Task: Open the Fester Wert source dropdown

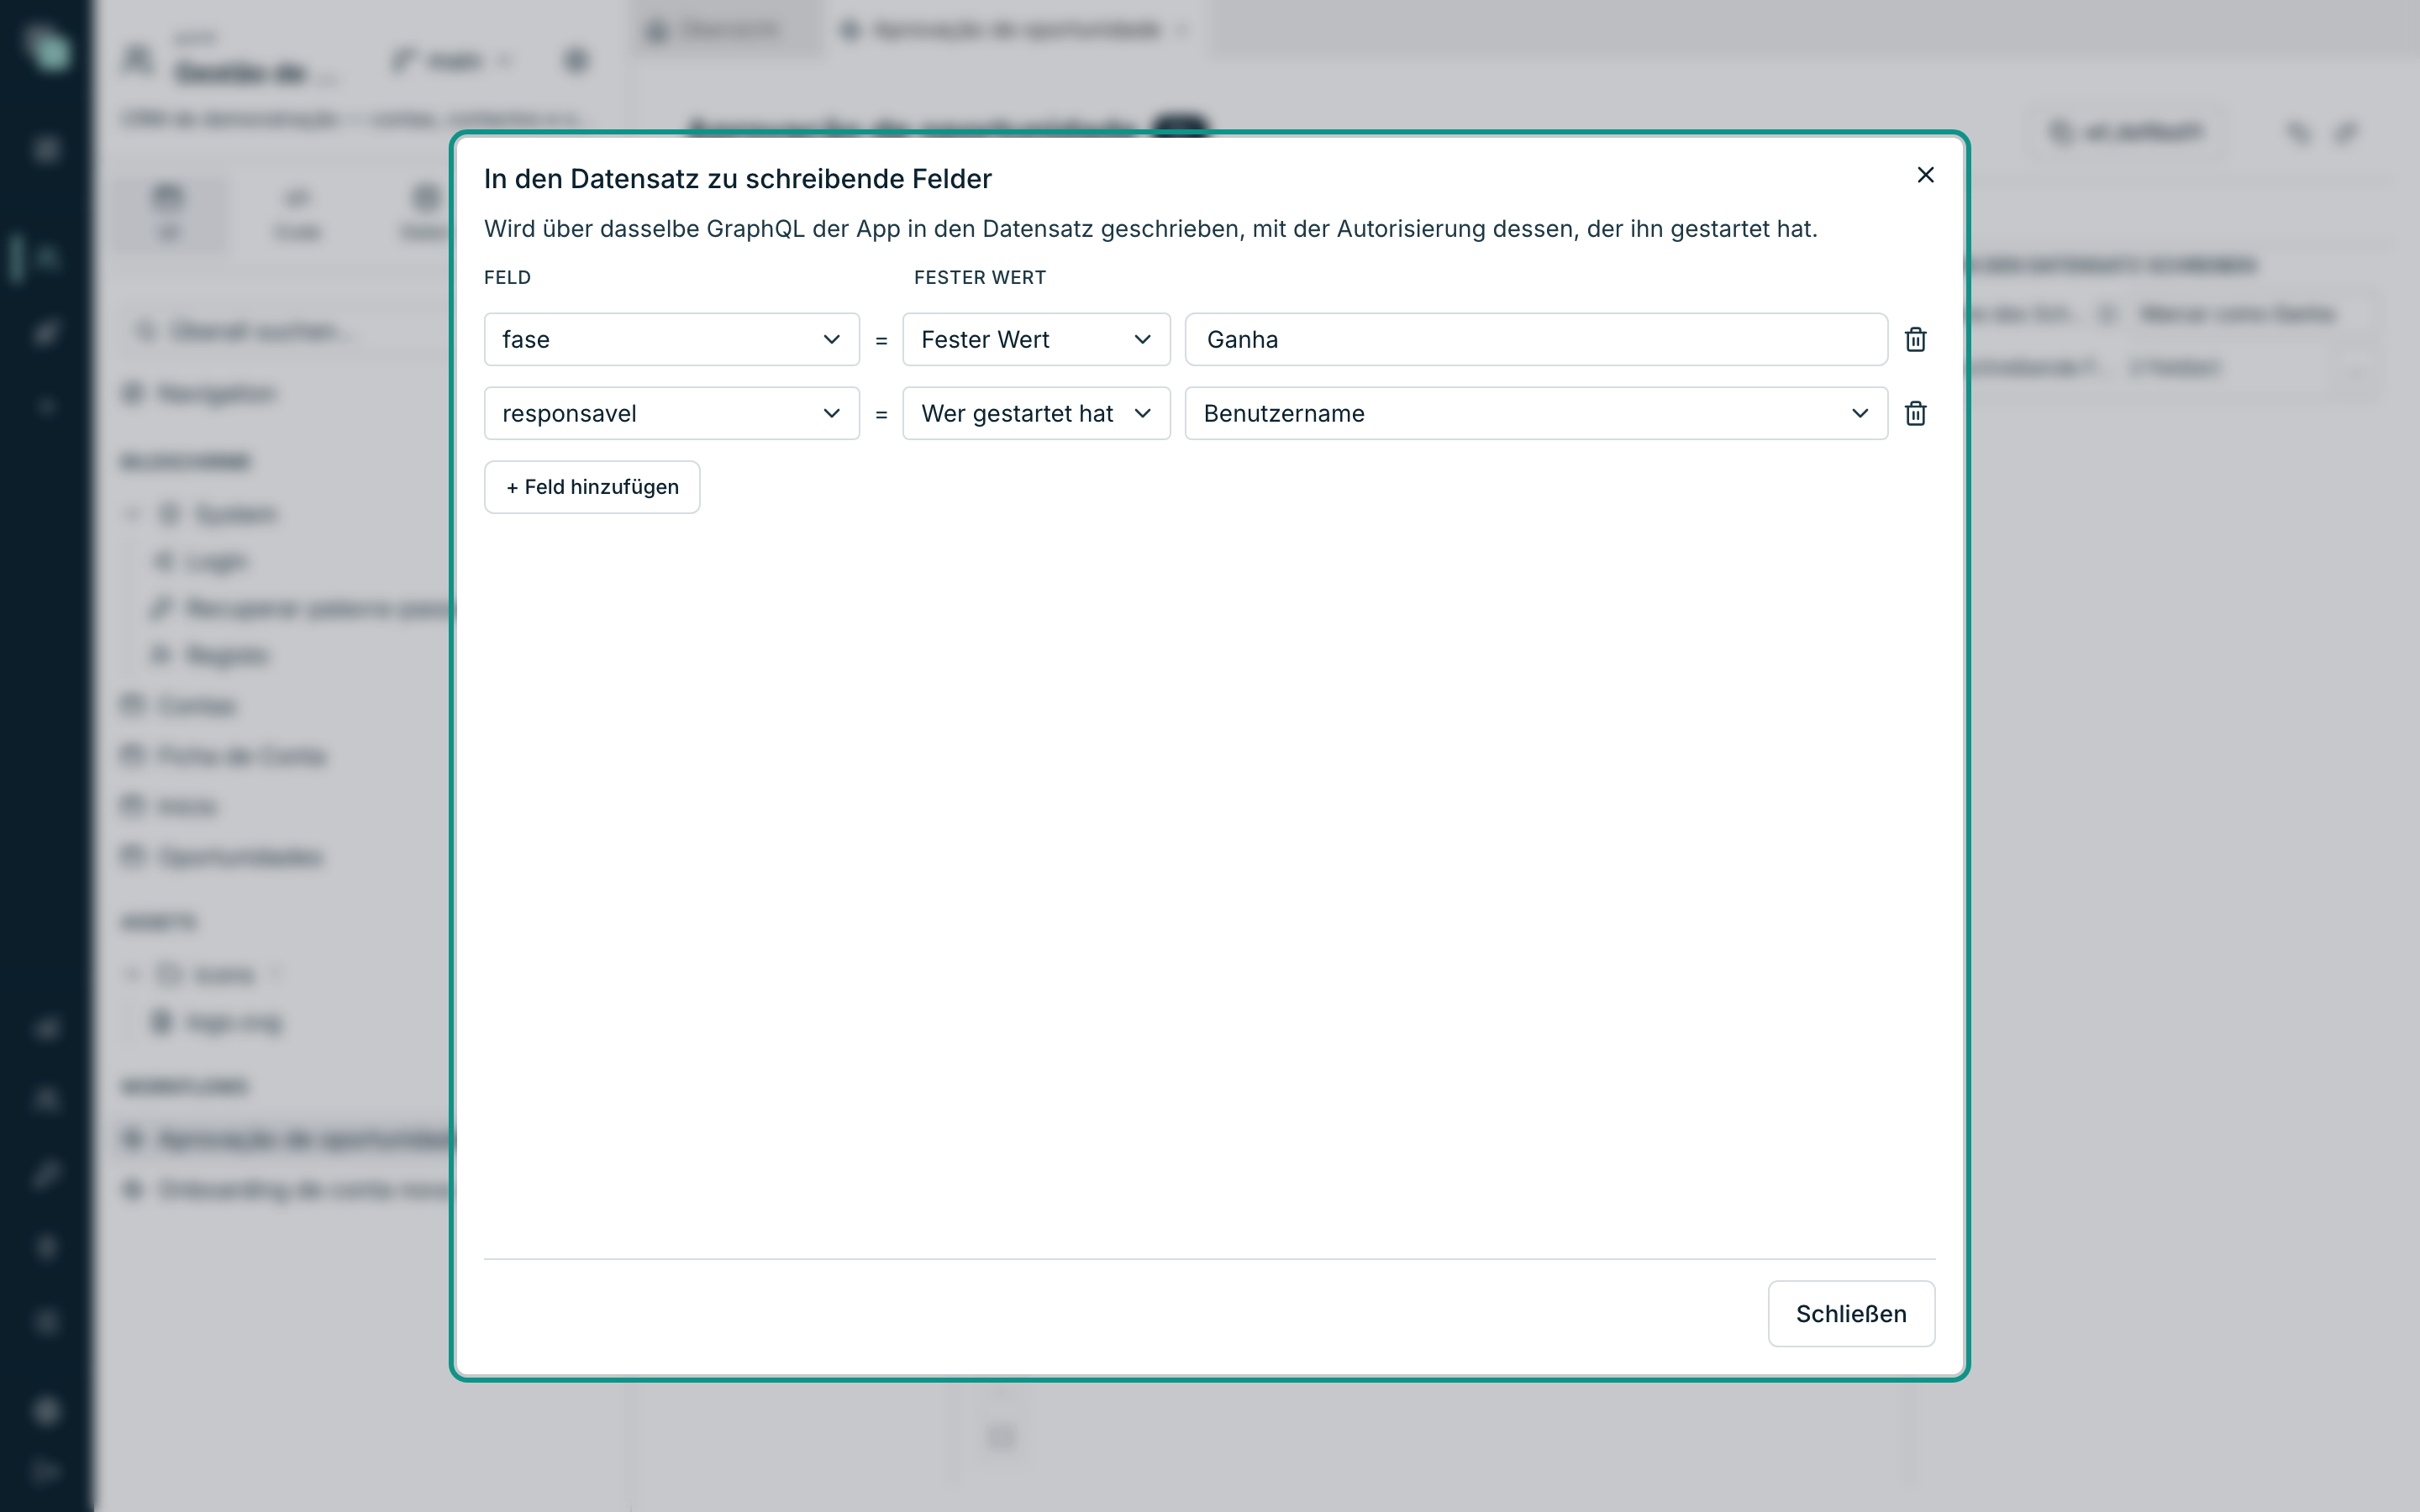Action: 1036,340
